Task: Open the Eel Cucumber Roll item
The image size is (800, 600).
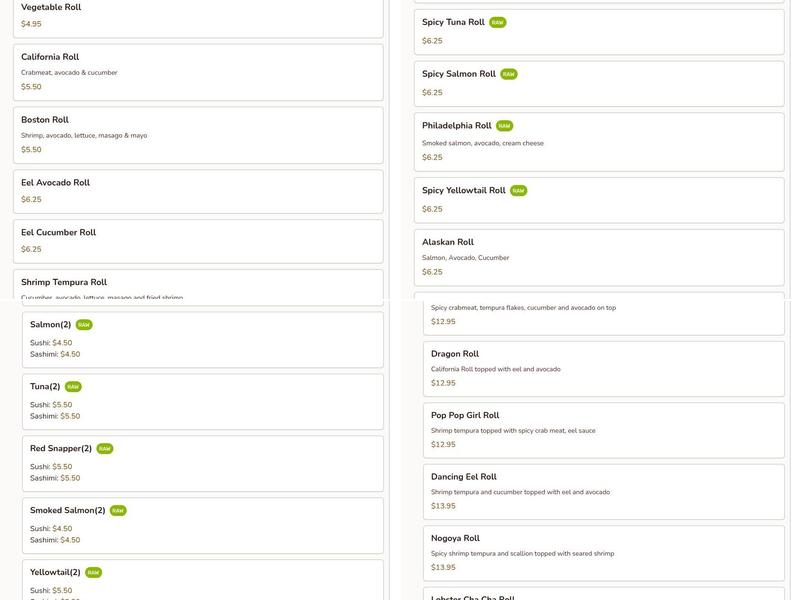Action: pos(198,241)
